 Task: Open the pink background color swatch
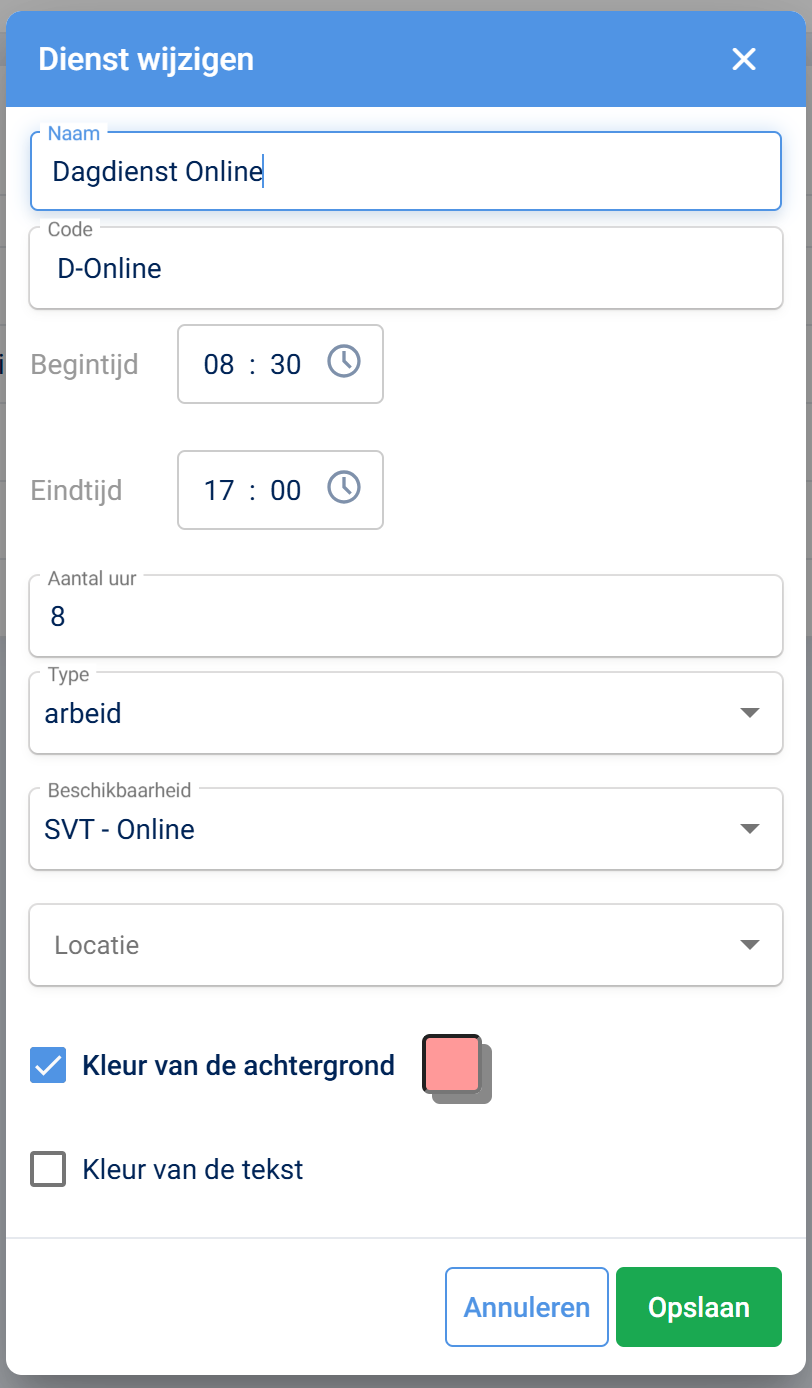tap(452, 1064)
